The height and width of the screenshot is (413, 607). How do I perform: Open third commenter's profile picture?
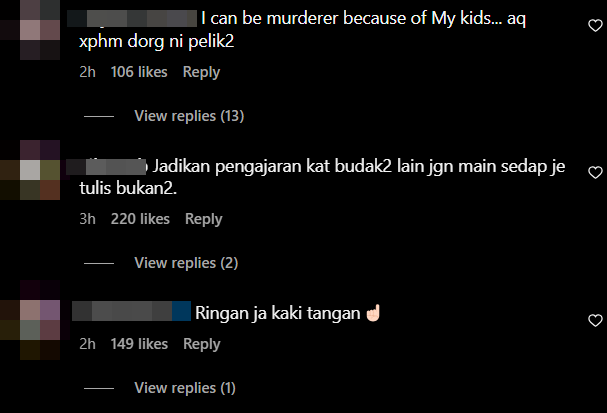(40, 320)
